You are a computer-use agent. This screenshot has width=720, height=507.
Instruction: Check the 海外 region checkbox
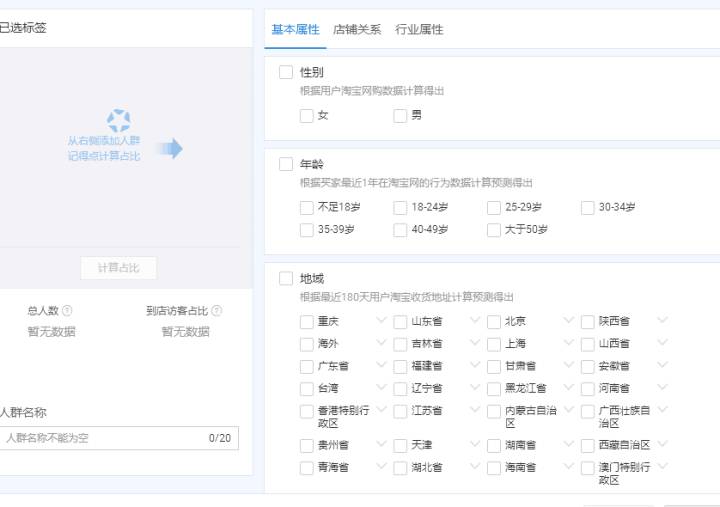tap(307, 344)
